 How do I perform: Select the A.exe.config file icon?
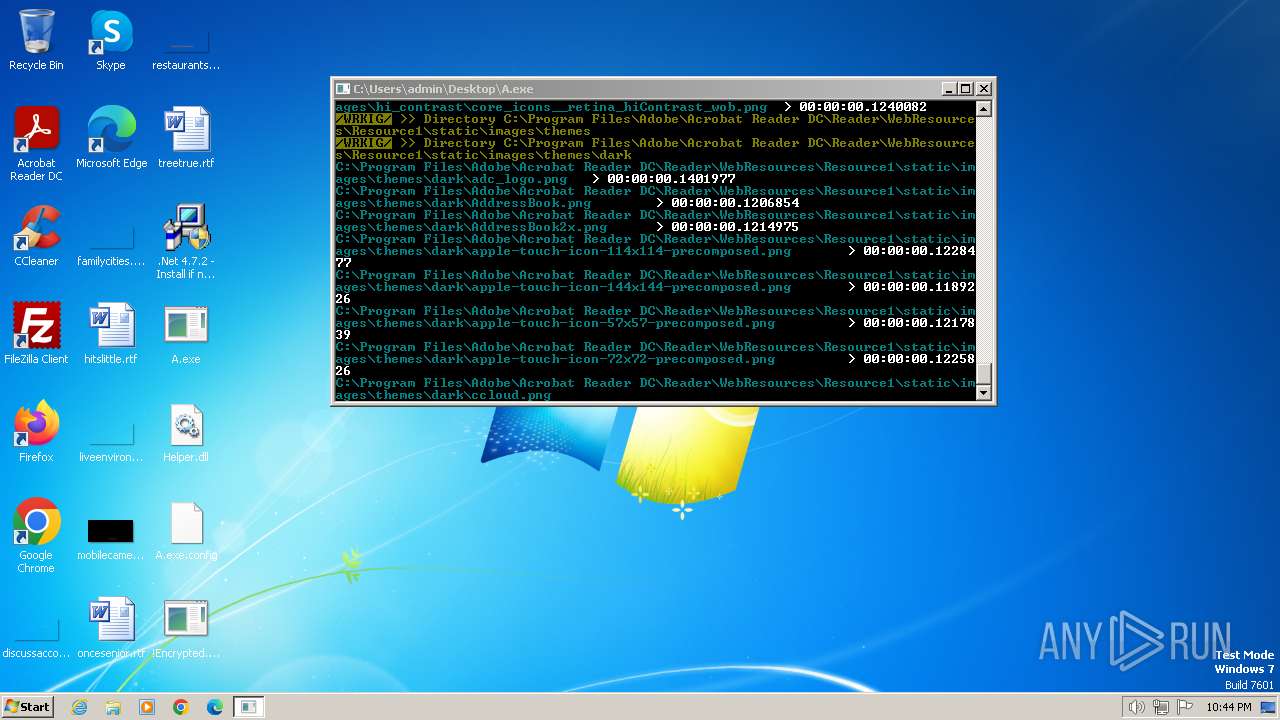click(x=186, y=530)
